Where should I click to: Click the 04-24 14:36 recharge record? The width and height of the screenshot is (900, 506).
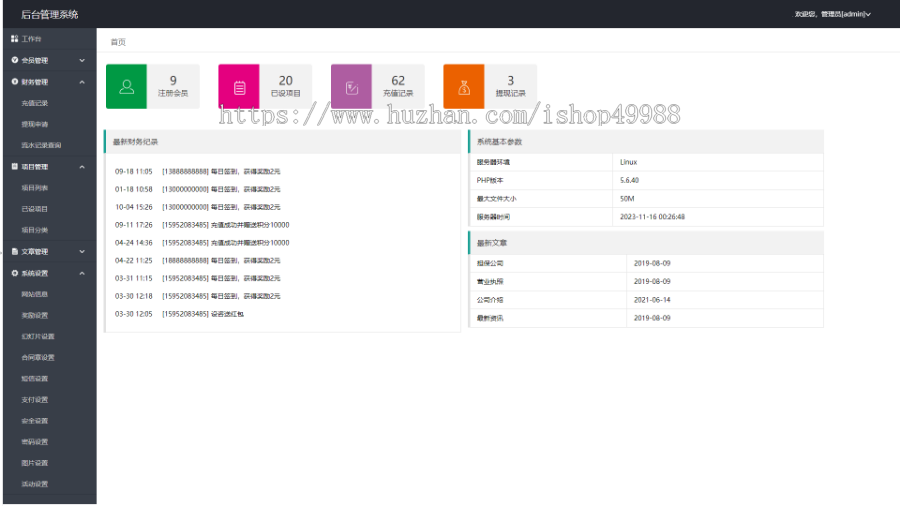(x=202, y=243)
